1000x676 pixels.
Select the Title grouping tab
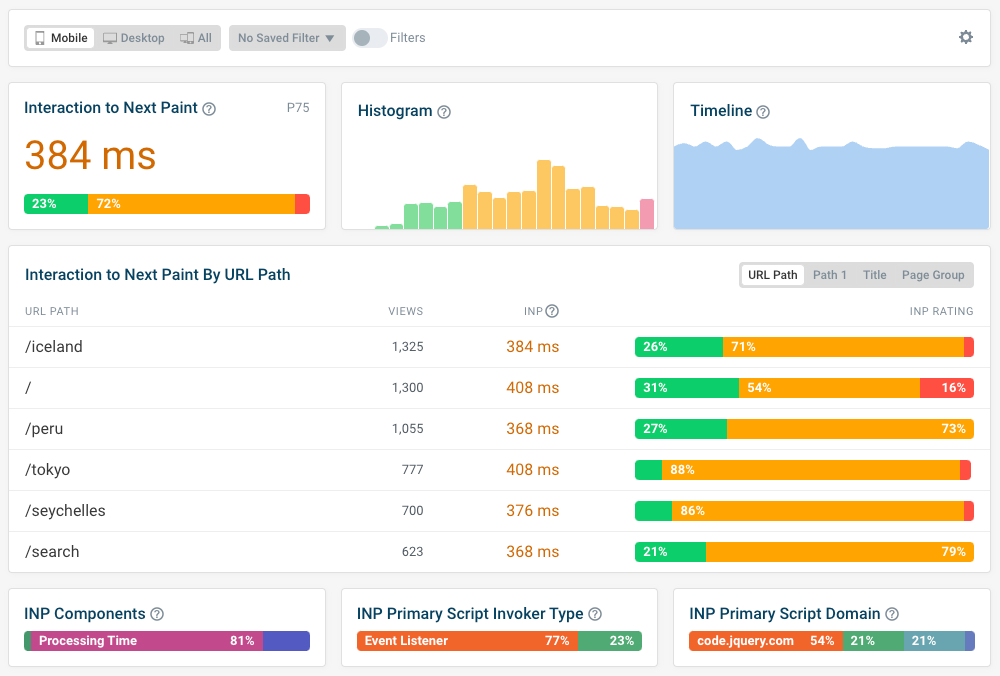pos(874,274)
